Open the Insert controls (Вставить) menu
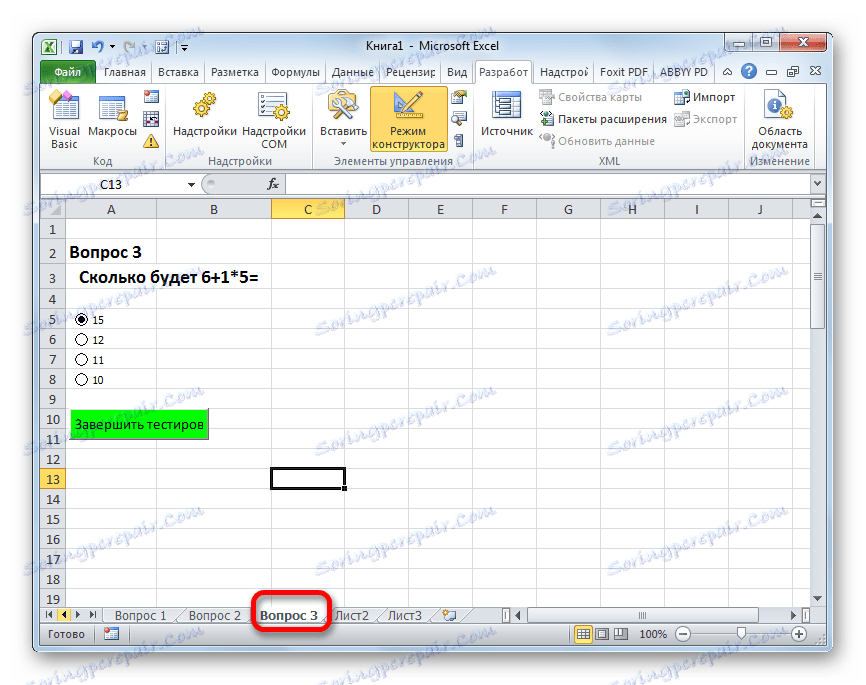The image size is (866, 685). (343, 119)
